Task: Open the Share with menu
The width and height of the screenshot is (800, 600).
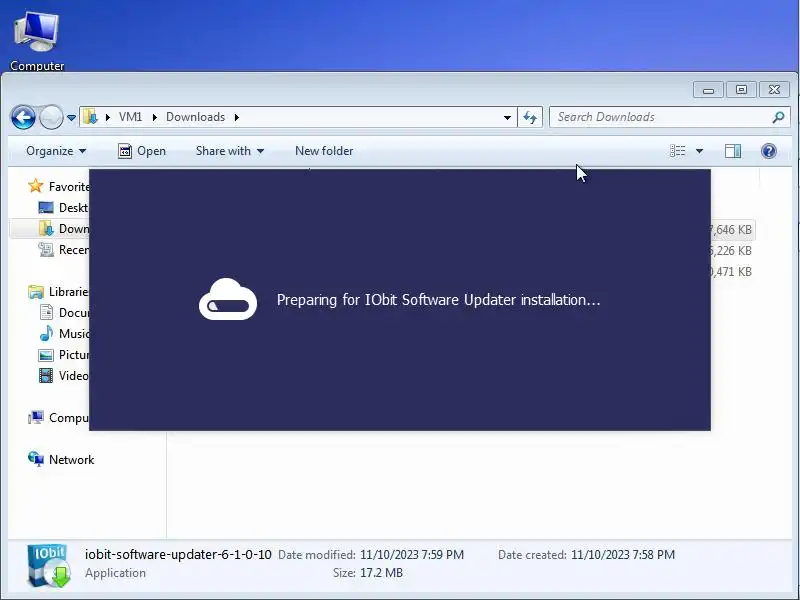Action: (x=230, y=151)
